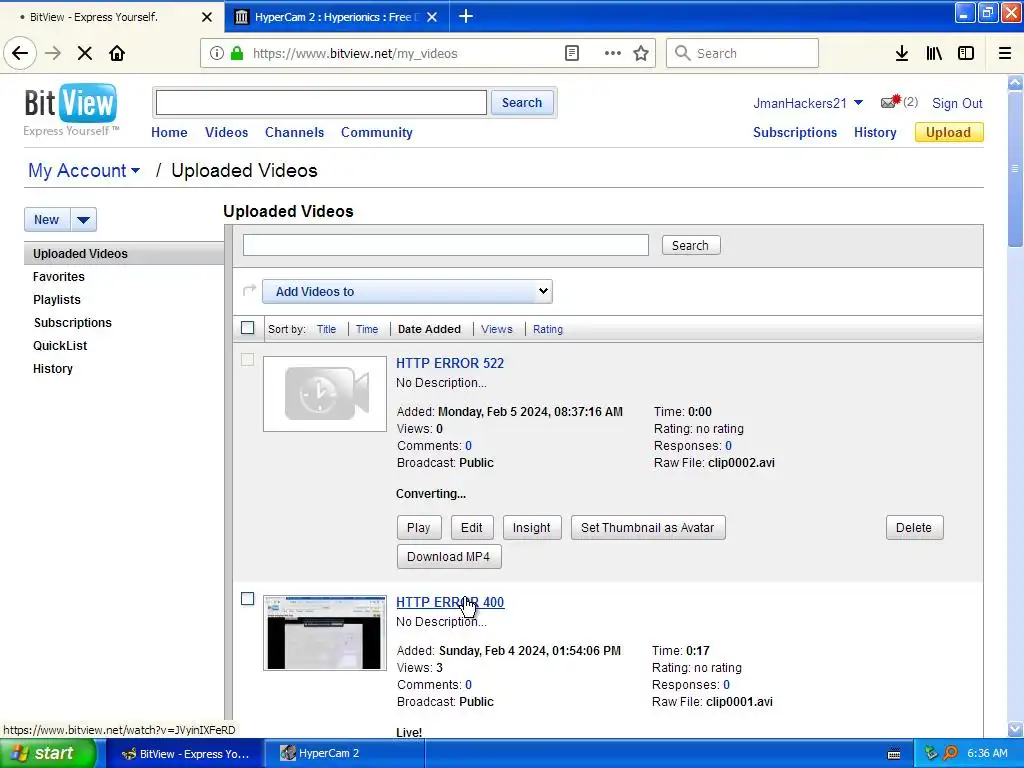Screen dimensions: 1024x768
Task: Open the library bookshelf icon
Action: [934, 54]
